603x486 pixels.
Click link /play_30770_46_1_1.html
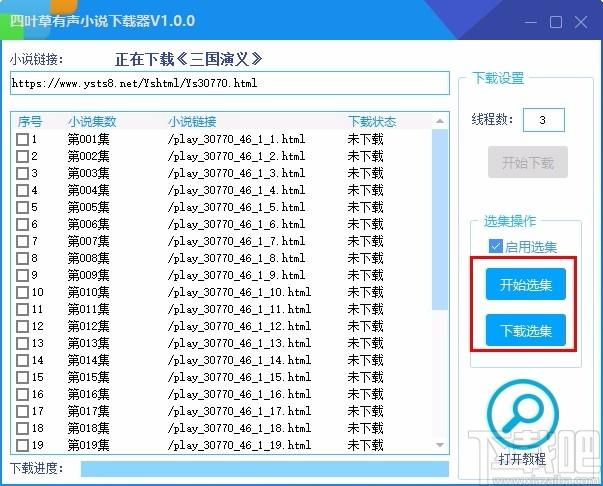pyautogui.click(x=237, y=139)
